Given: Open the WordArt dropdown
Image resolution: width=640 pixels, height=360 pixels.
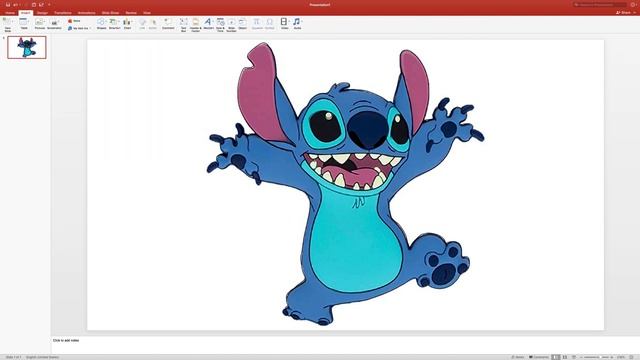Looking at the screenshot, I should click(208, 24).
